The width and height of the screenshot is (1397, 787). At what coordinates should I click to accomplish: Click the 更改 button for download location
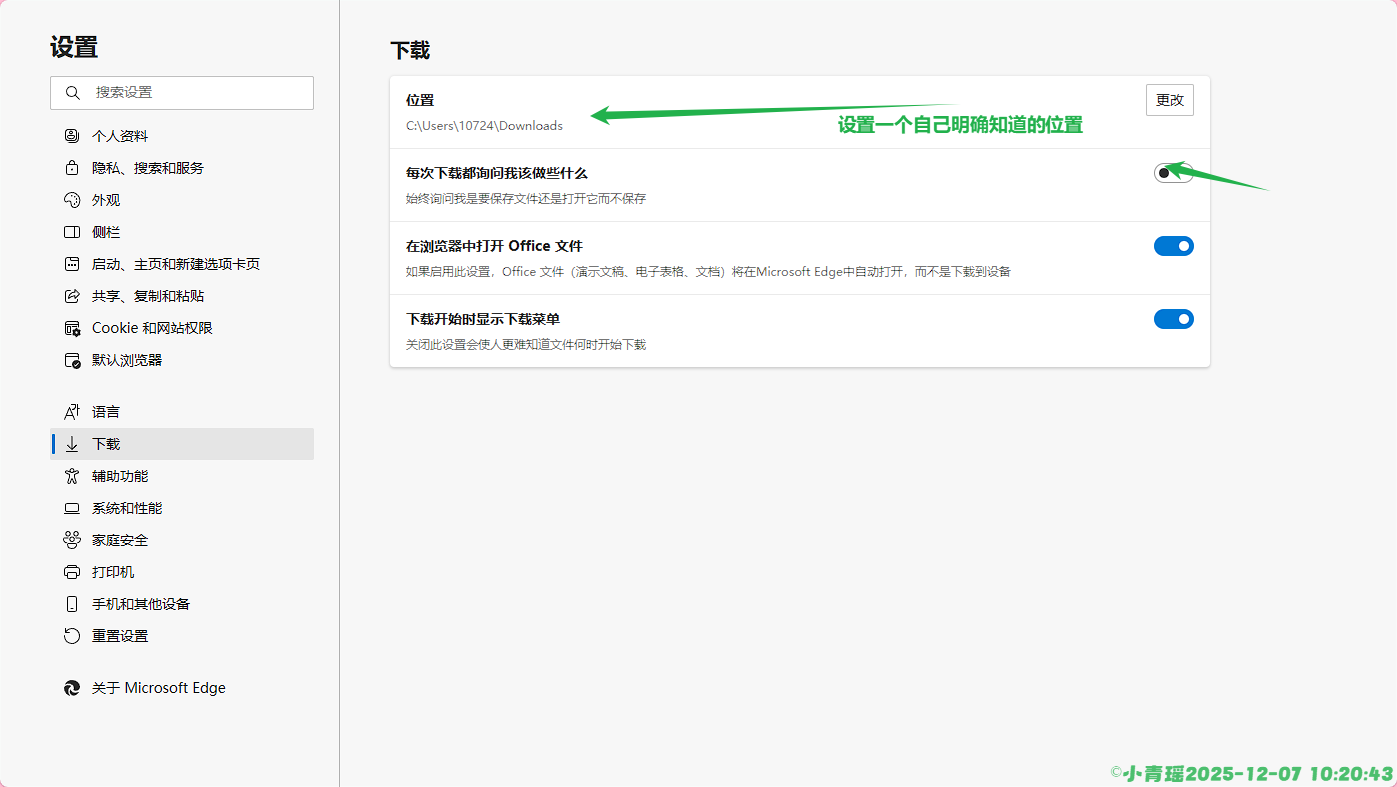[1170, 100]
